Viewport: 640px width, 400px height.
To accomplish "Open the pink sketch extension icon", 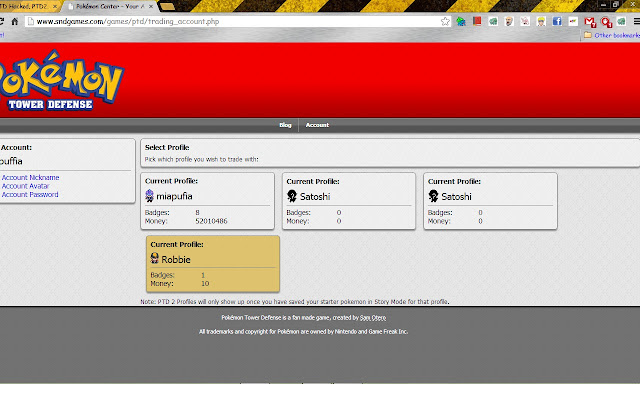I will pos(525,21).
